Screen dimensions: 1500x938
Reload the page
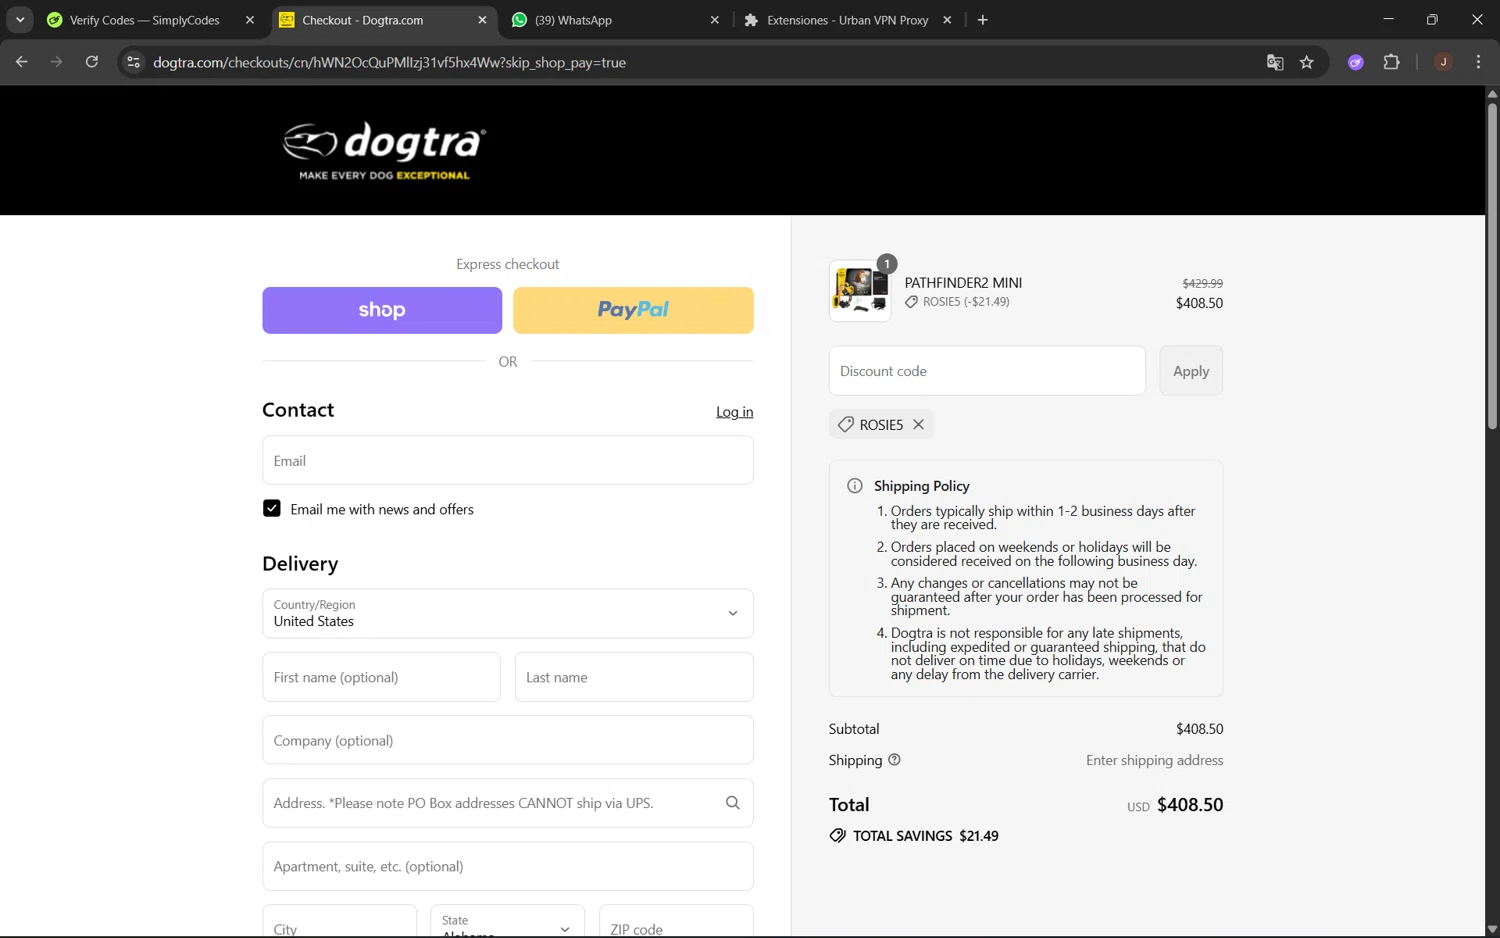pyautogui.click(x=92, y=62)
